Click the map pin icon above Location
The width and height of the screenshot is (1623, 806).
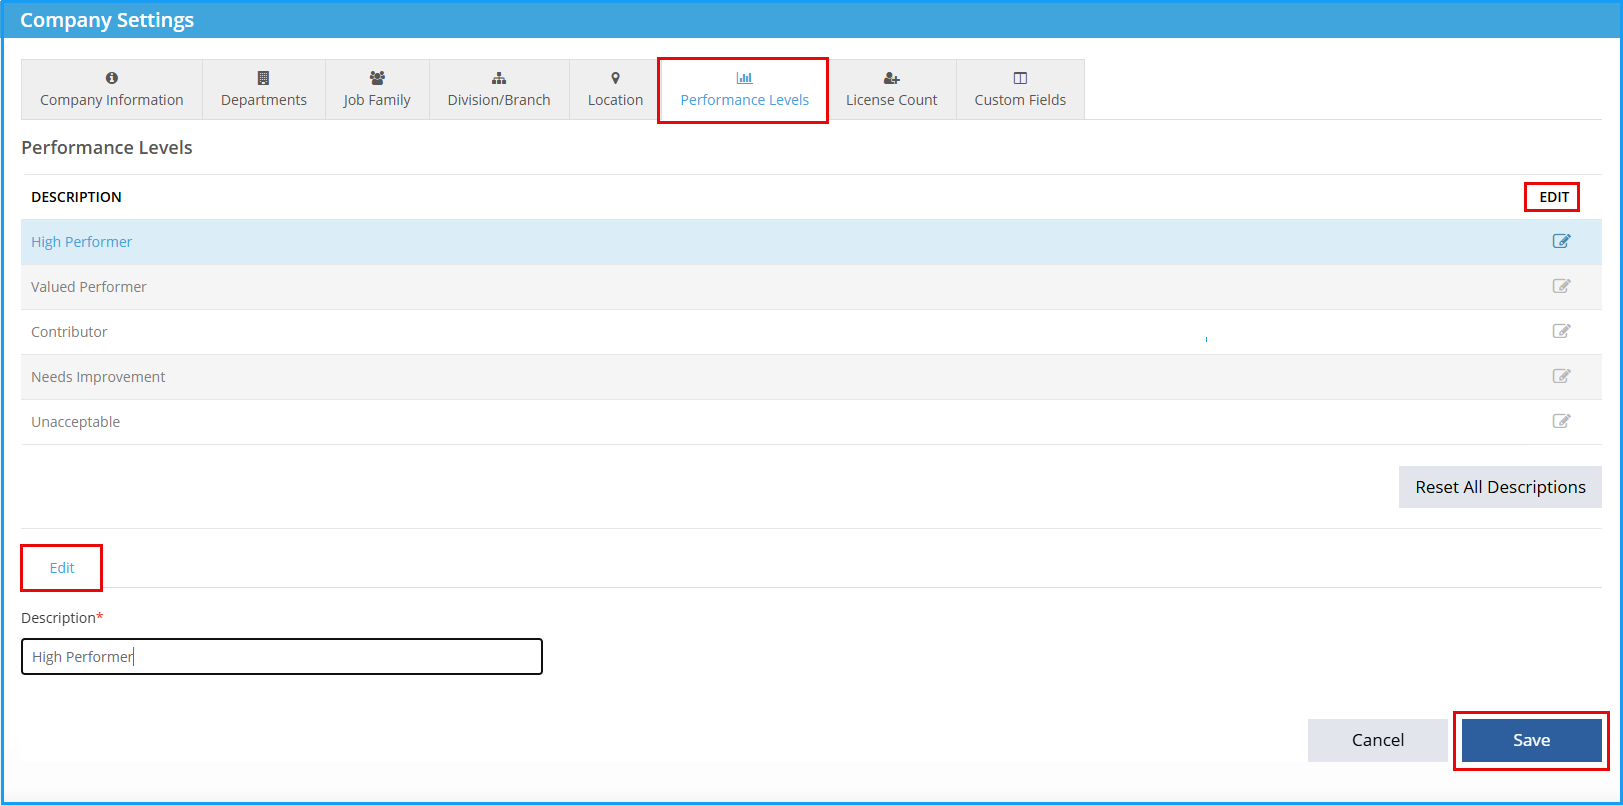click(616, 78)
